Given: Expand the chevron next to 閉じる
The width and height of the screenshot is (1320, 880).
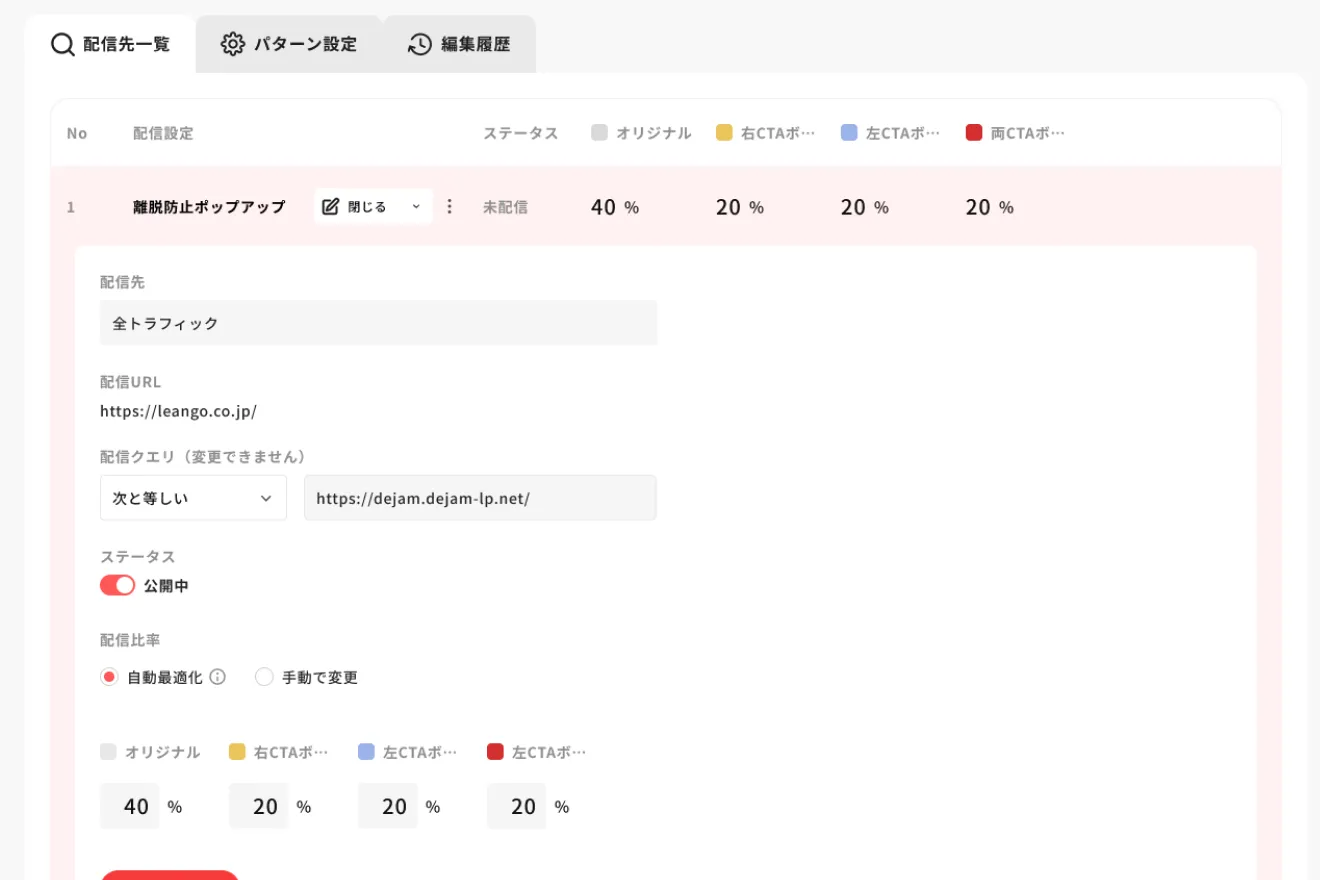Looking at the screenshot, I should click(x=416, y=207).
